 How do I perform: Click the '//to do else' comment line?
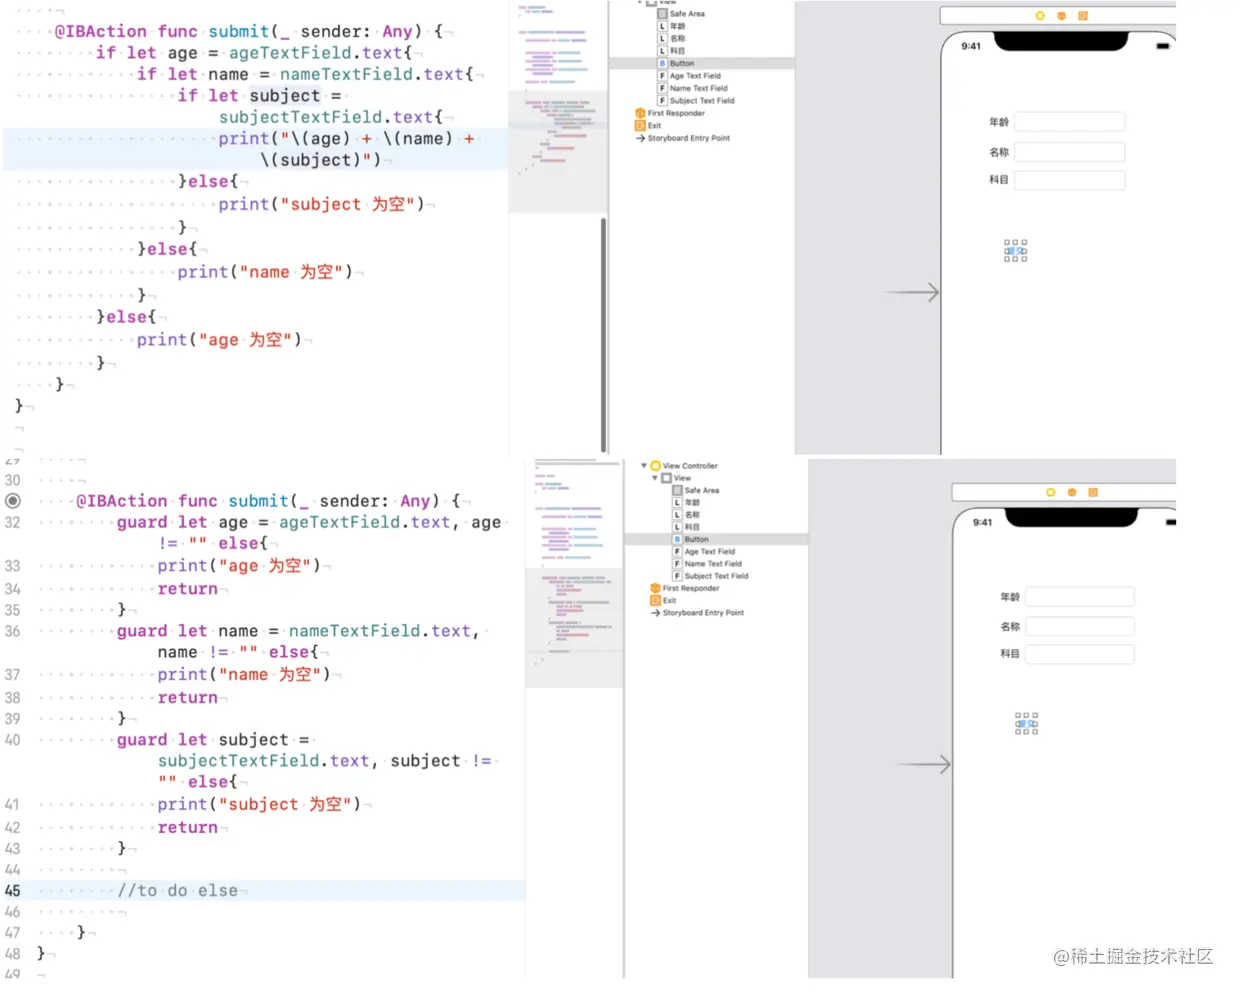(177, 891)
